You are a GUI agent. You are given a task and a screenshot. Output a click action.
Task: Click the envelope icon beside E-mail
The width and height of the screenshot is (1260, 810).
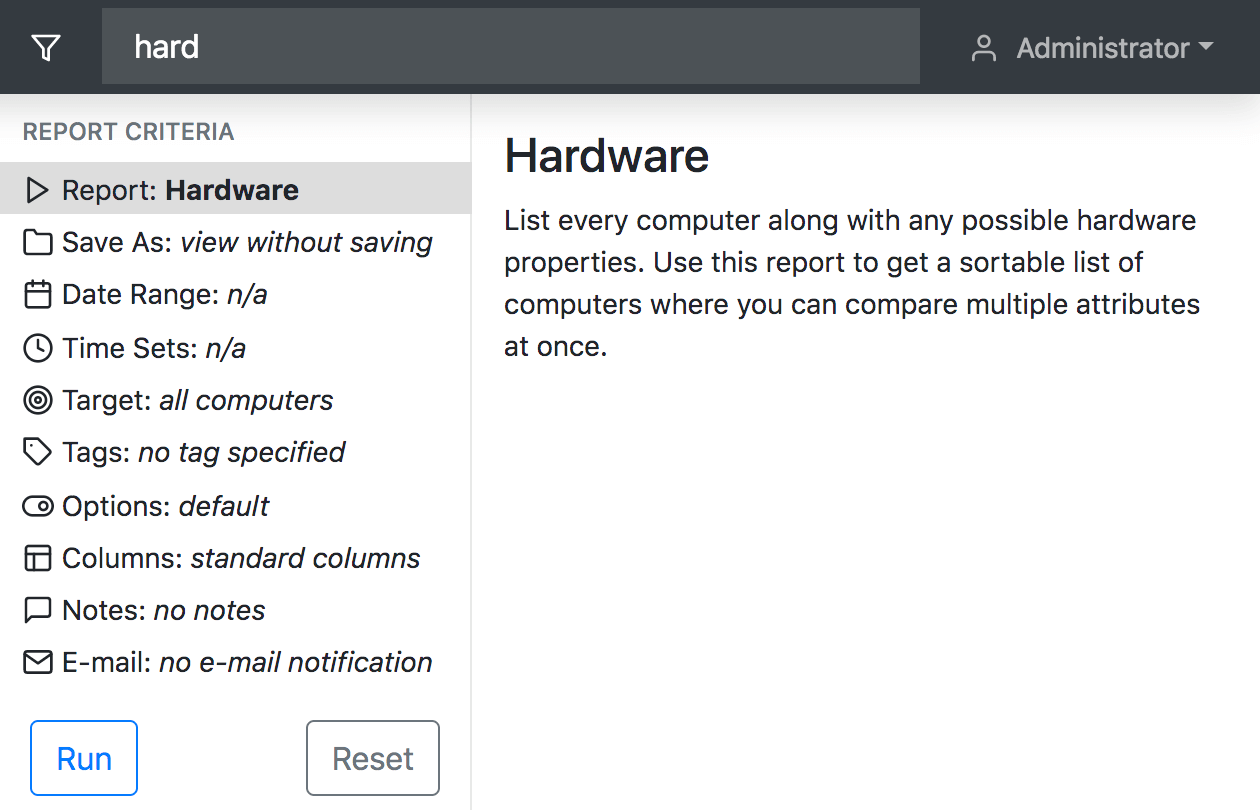[x=37, y=662]
